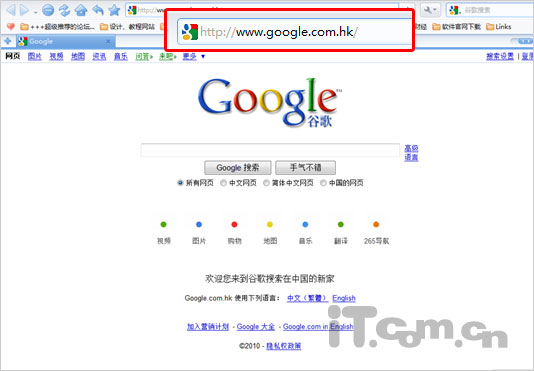The height and width of the screenshot is (371, 534).
Task: Select the 中国的网页 radio button
Action: click(x=323, y=183)
